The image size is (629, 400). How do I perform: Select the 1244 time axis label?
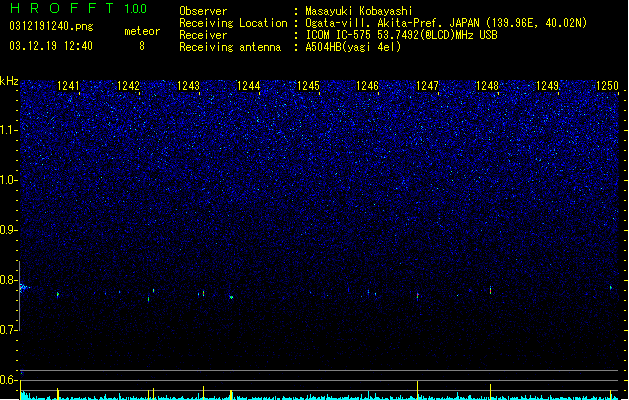(x=248, y=86)
